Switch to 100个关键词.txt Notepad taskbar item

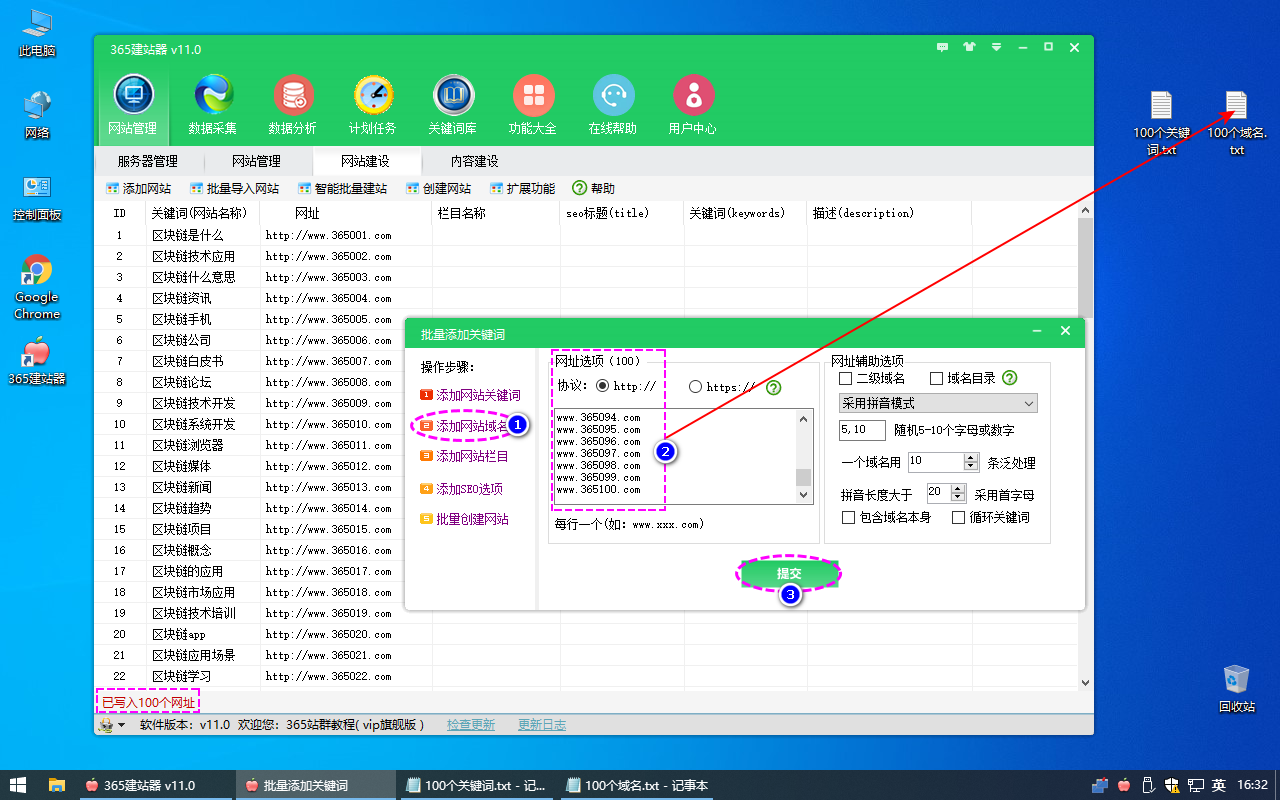476,785
